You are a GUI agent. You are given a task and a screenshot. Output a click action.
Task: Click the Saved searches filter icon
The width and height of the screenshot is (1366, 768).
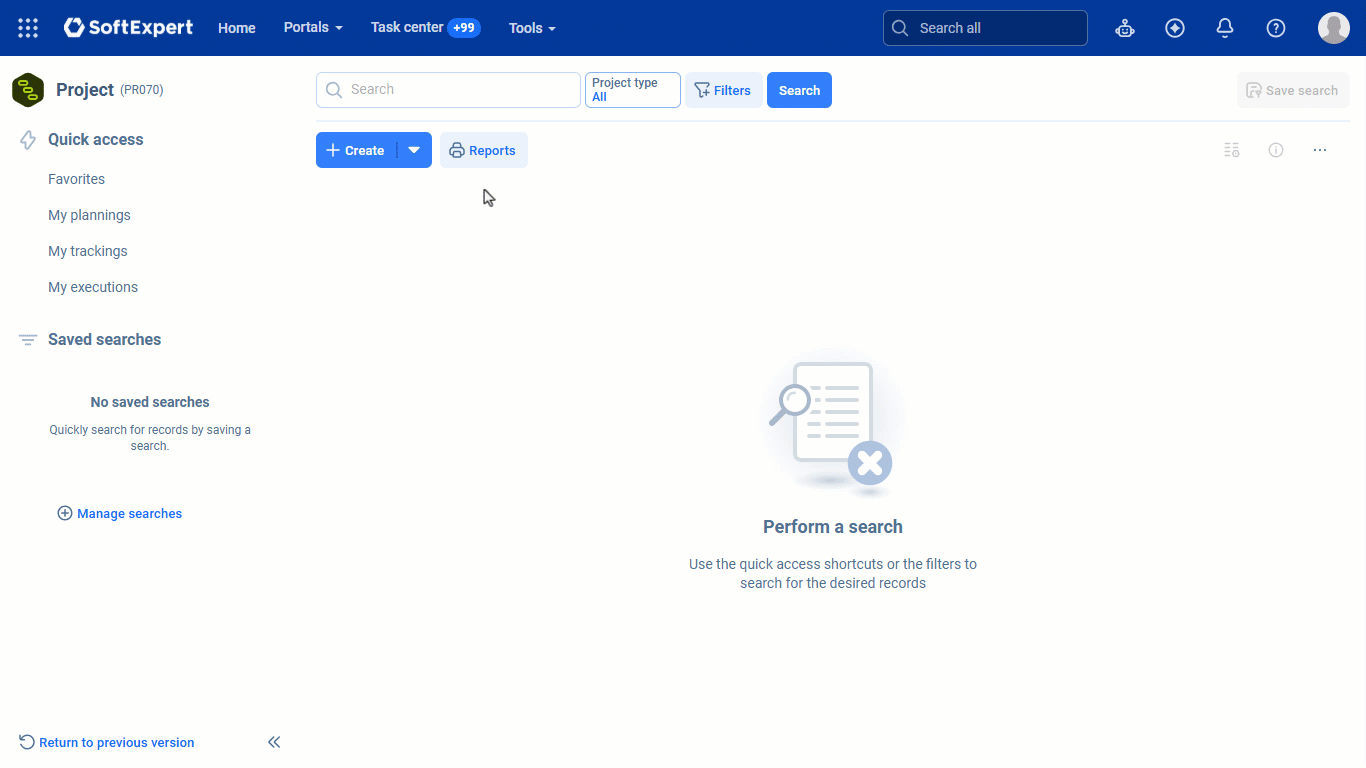[x=28, y=340]
